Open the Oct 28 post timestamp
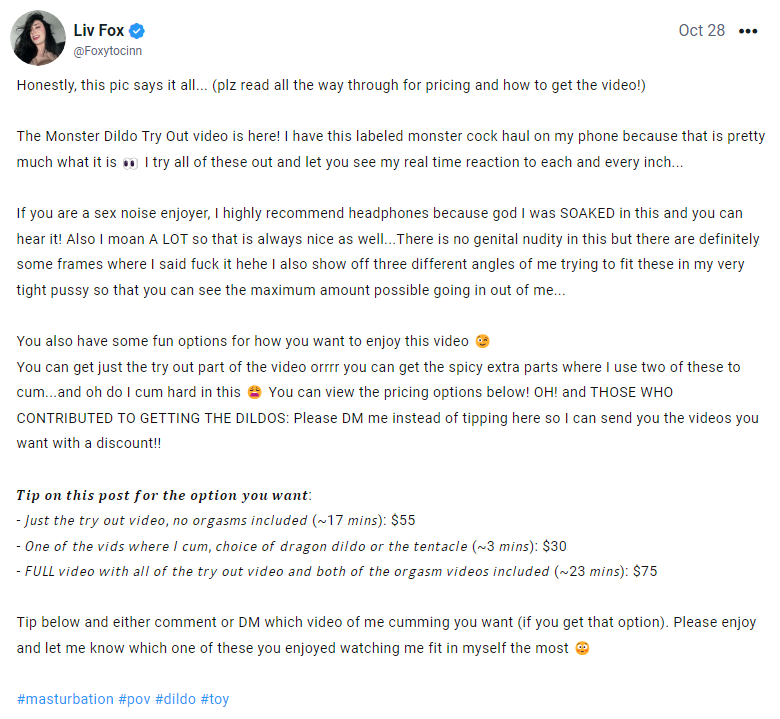This screenshot has height=719, width=780. click(x=701, y=30)
